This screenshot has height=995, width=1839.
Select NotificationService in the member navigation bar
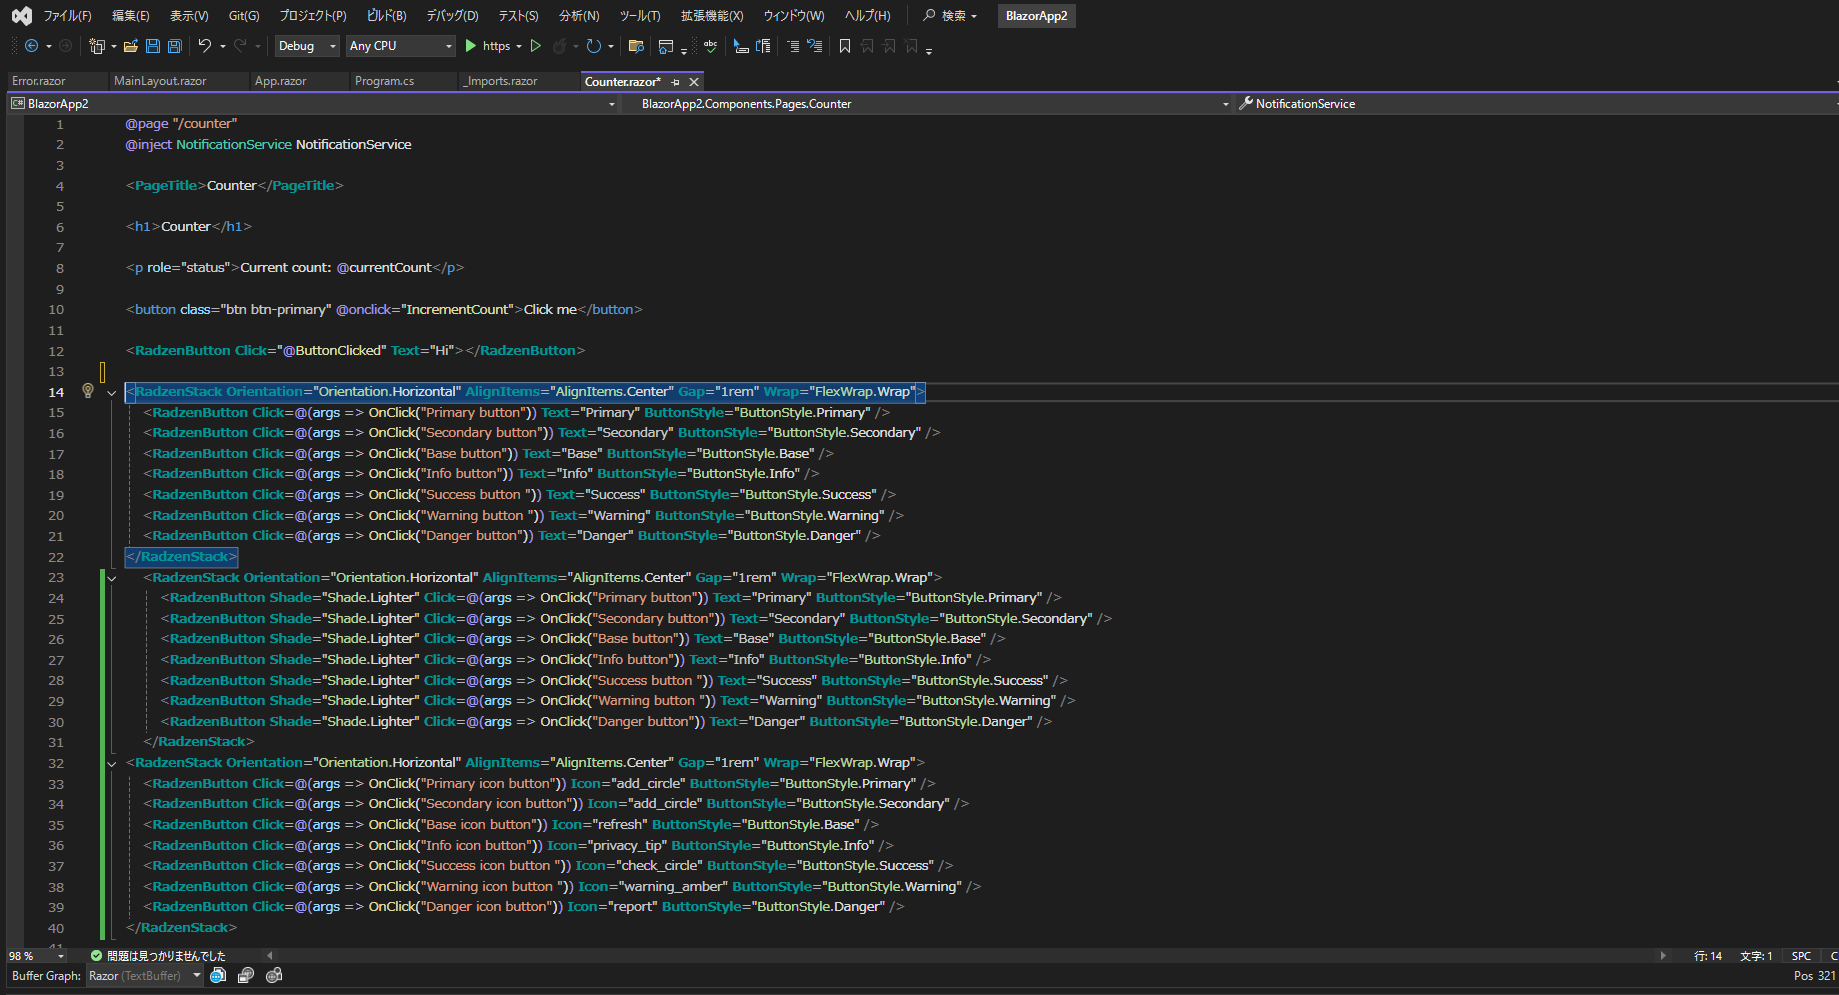pyautogui.click(x=1304, y=103)
